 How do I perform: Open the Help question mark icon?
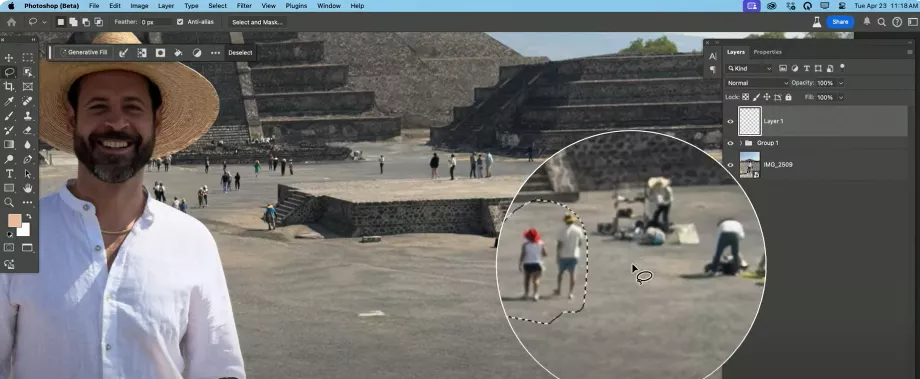(x=897, y=22)
